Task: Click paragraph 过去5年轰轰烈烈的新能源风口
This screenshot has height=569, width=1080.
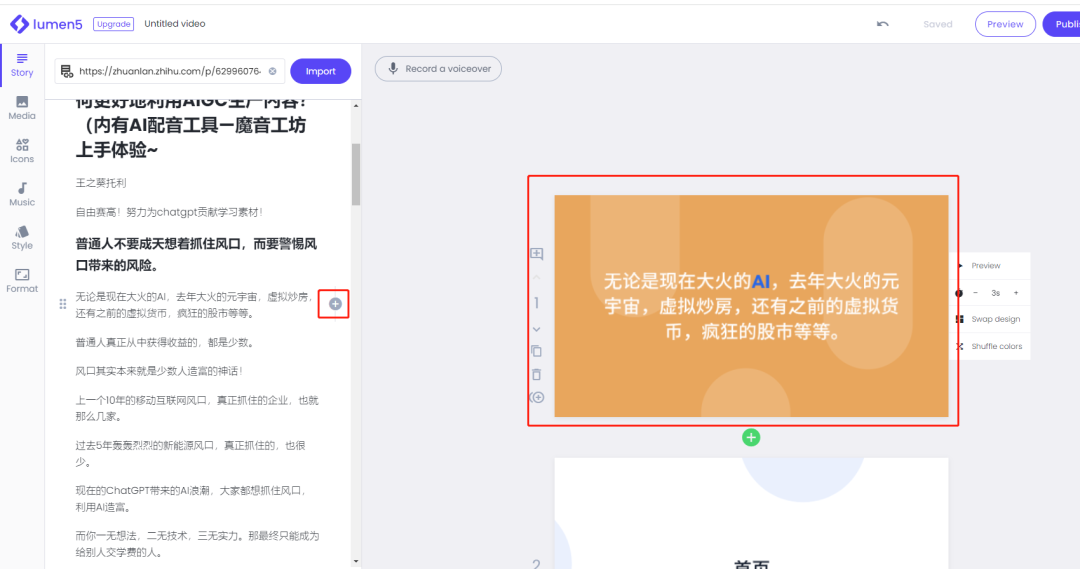Action: (x=190, y=454)
